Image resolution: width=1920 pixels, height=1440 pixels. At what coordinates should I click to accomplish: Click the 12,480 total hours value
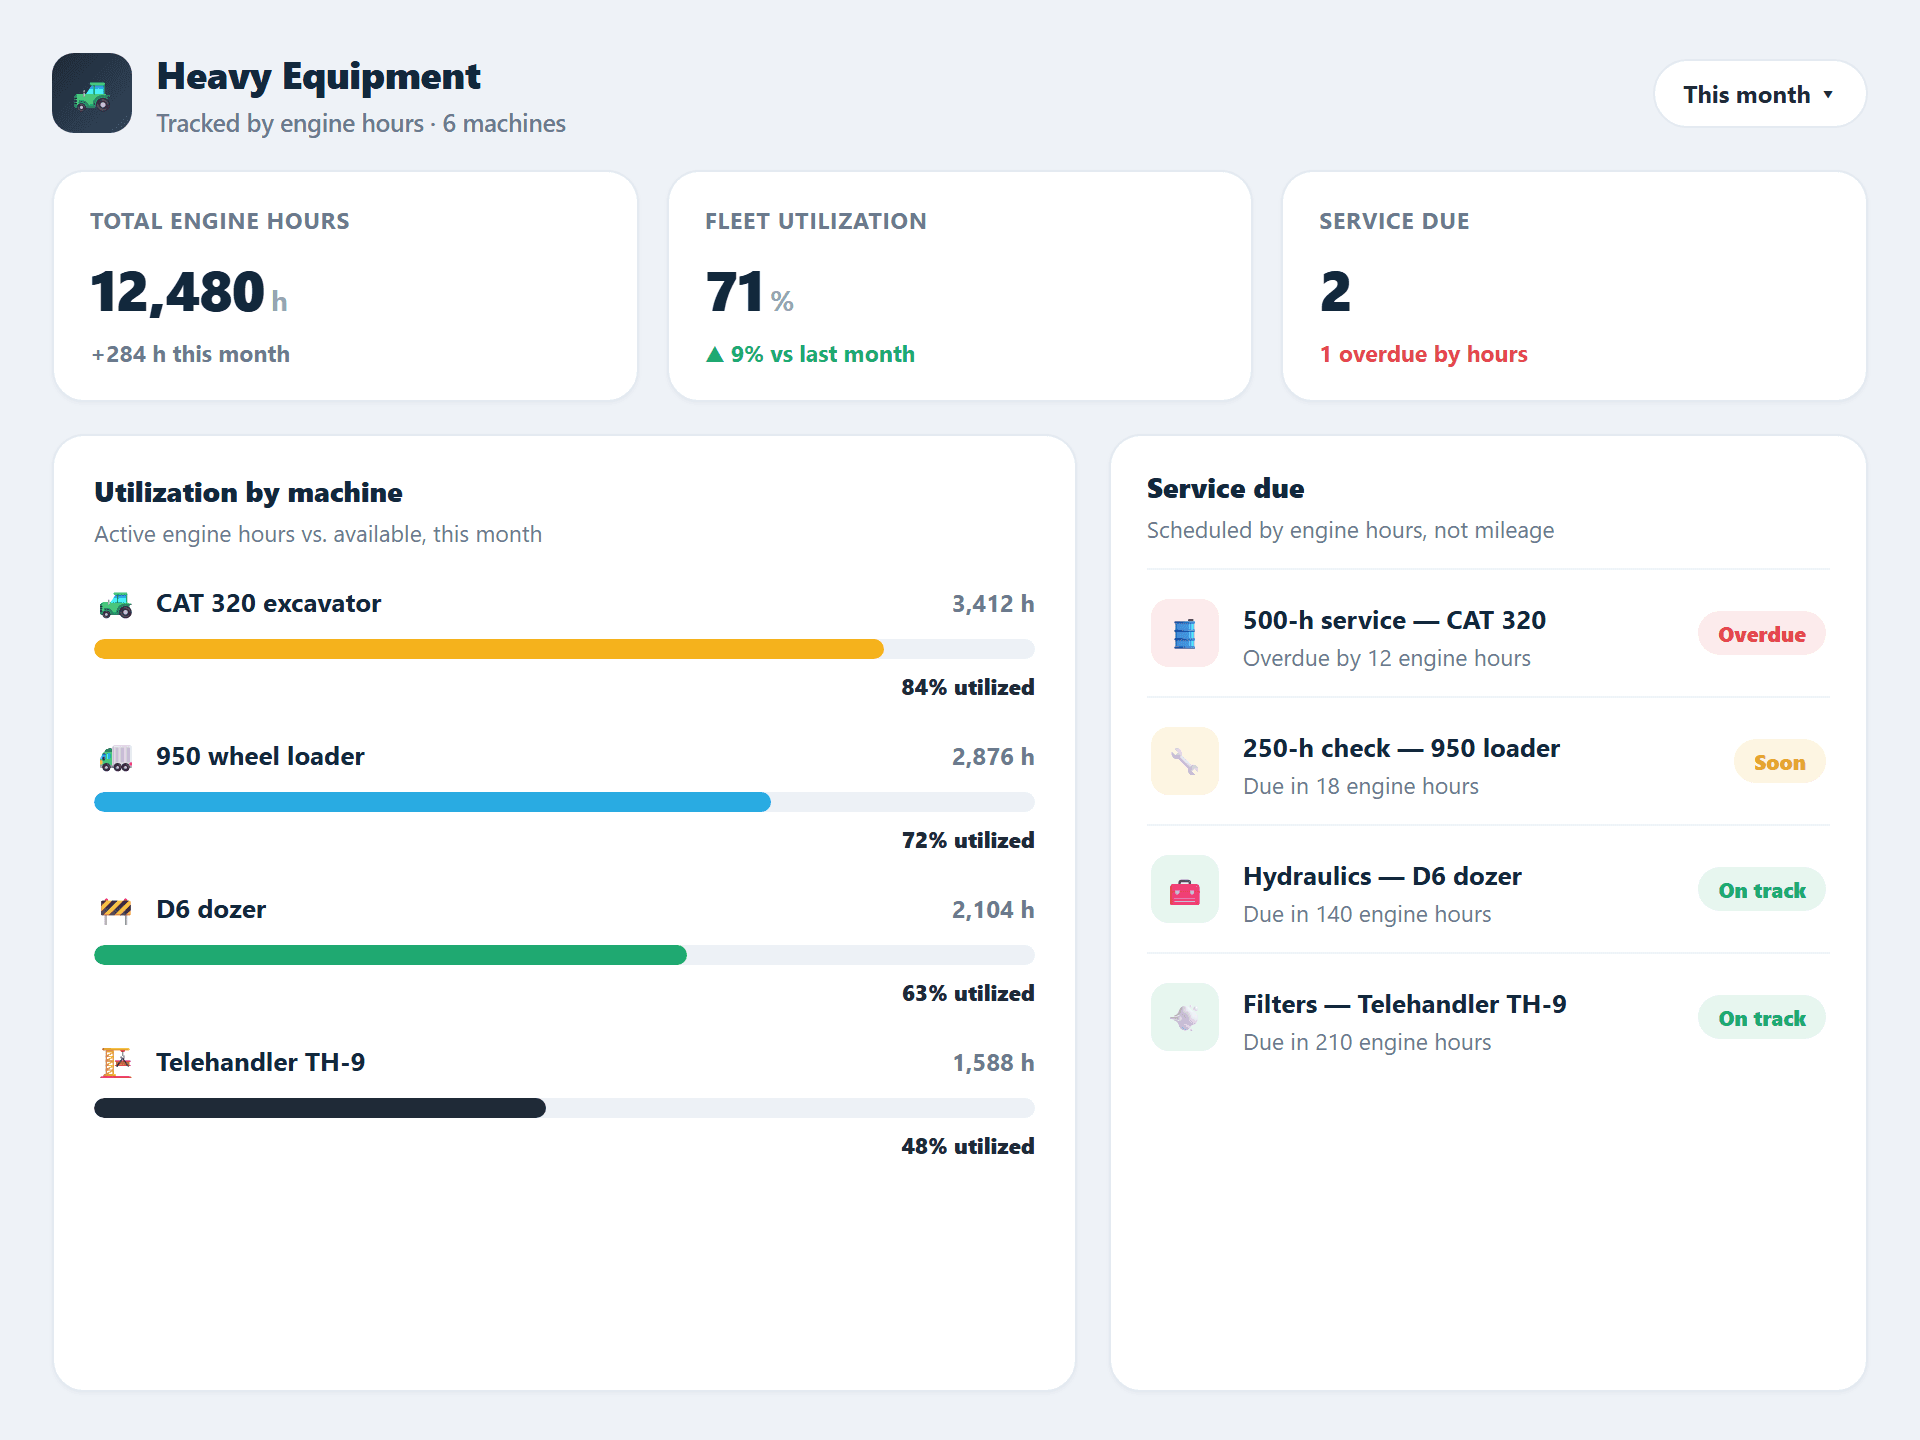[178, 292]
